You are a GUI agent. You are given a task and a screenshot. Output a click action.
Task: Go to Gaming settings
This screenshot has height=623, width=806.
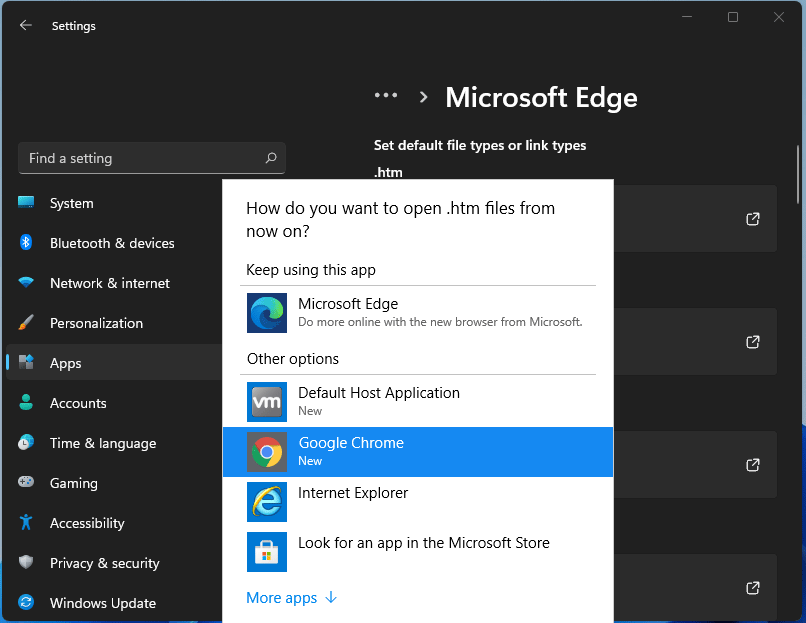114,483
